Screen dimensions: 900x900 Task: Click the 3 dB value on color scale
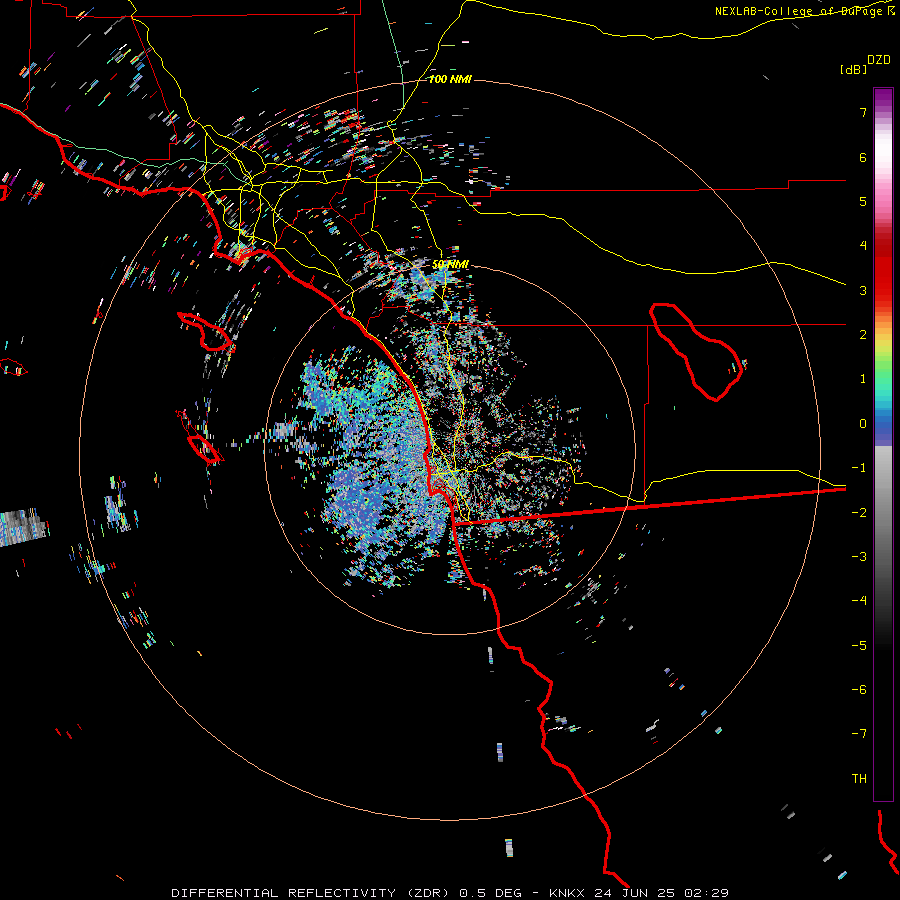(863, 290)
